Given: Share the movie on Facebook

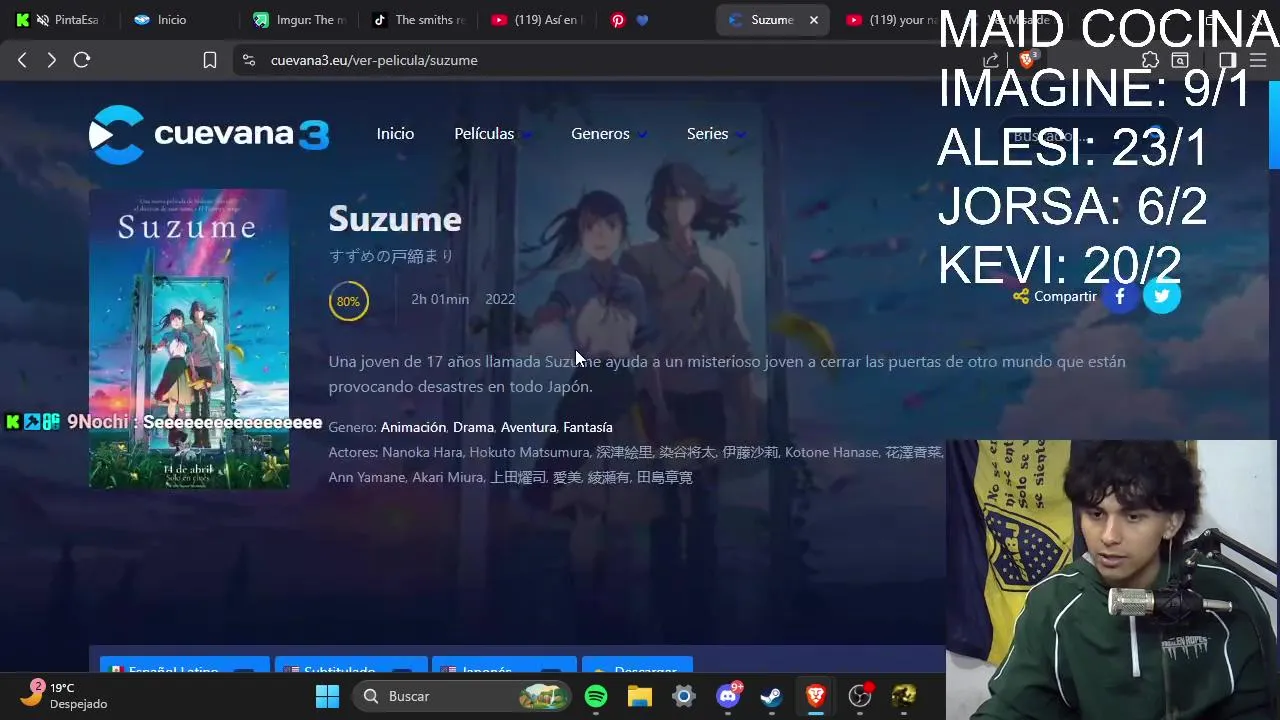Looking at the screenshot, I should pyautogui.click(x=1120, y=296).
